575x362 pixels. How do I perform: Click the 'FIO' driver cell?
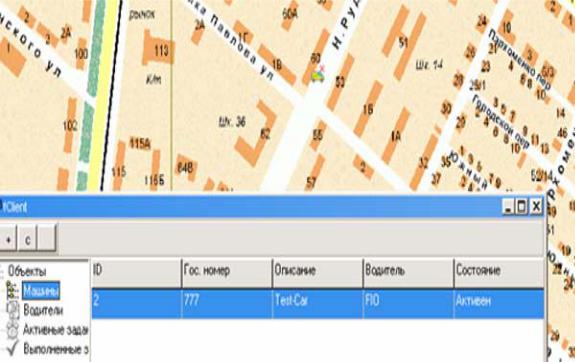coord(408,303)
